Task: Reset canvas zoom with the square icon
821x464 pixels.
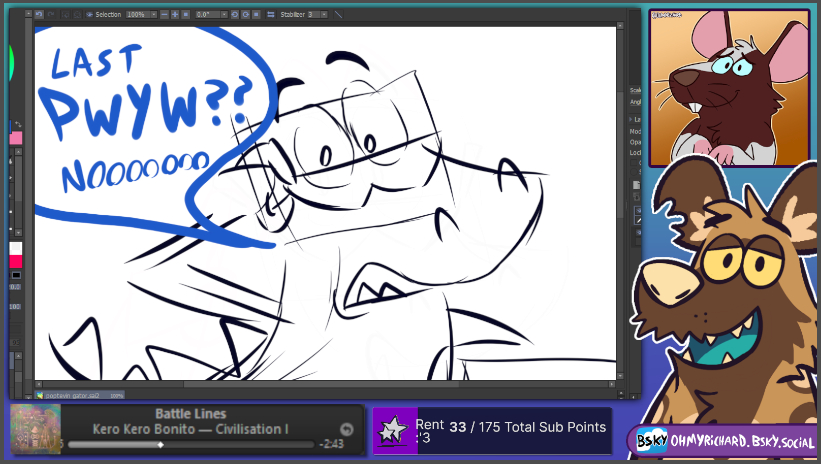Action: click(187, 15)
